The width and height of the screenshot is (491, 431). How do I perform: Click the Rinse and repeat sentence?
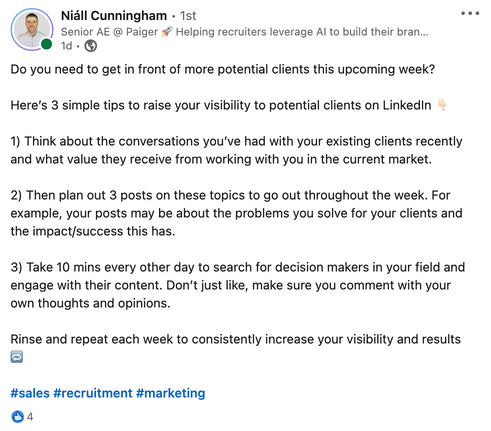235,339
